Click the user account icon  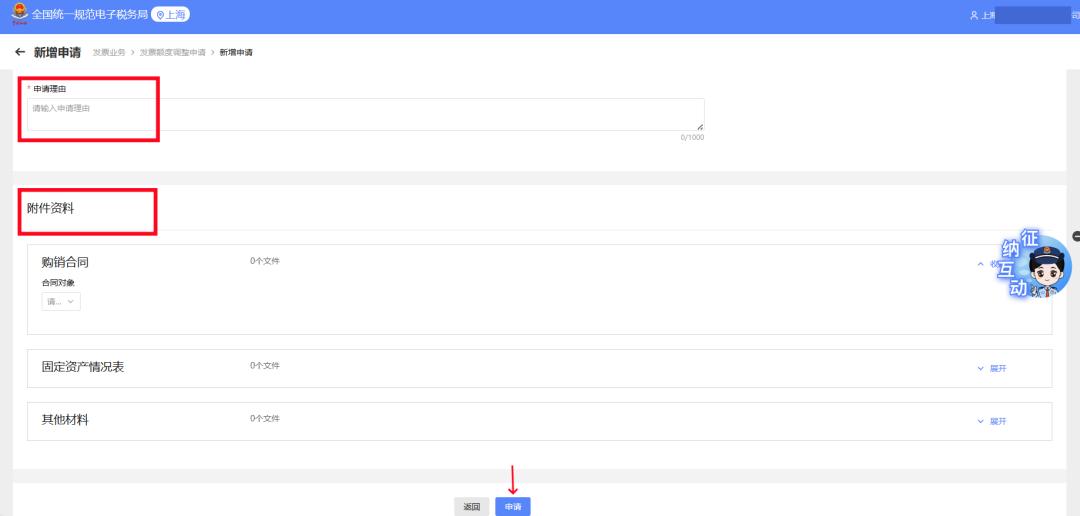point(973,16)
